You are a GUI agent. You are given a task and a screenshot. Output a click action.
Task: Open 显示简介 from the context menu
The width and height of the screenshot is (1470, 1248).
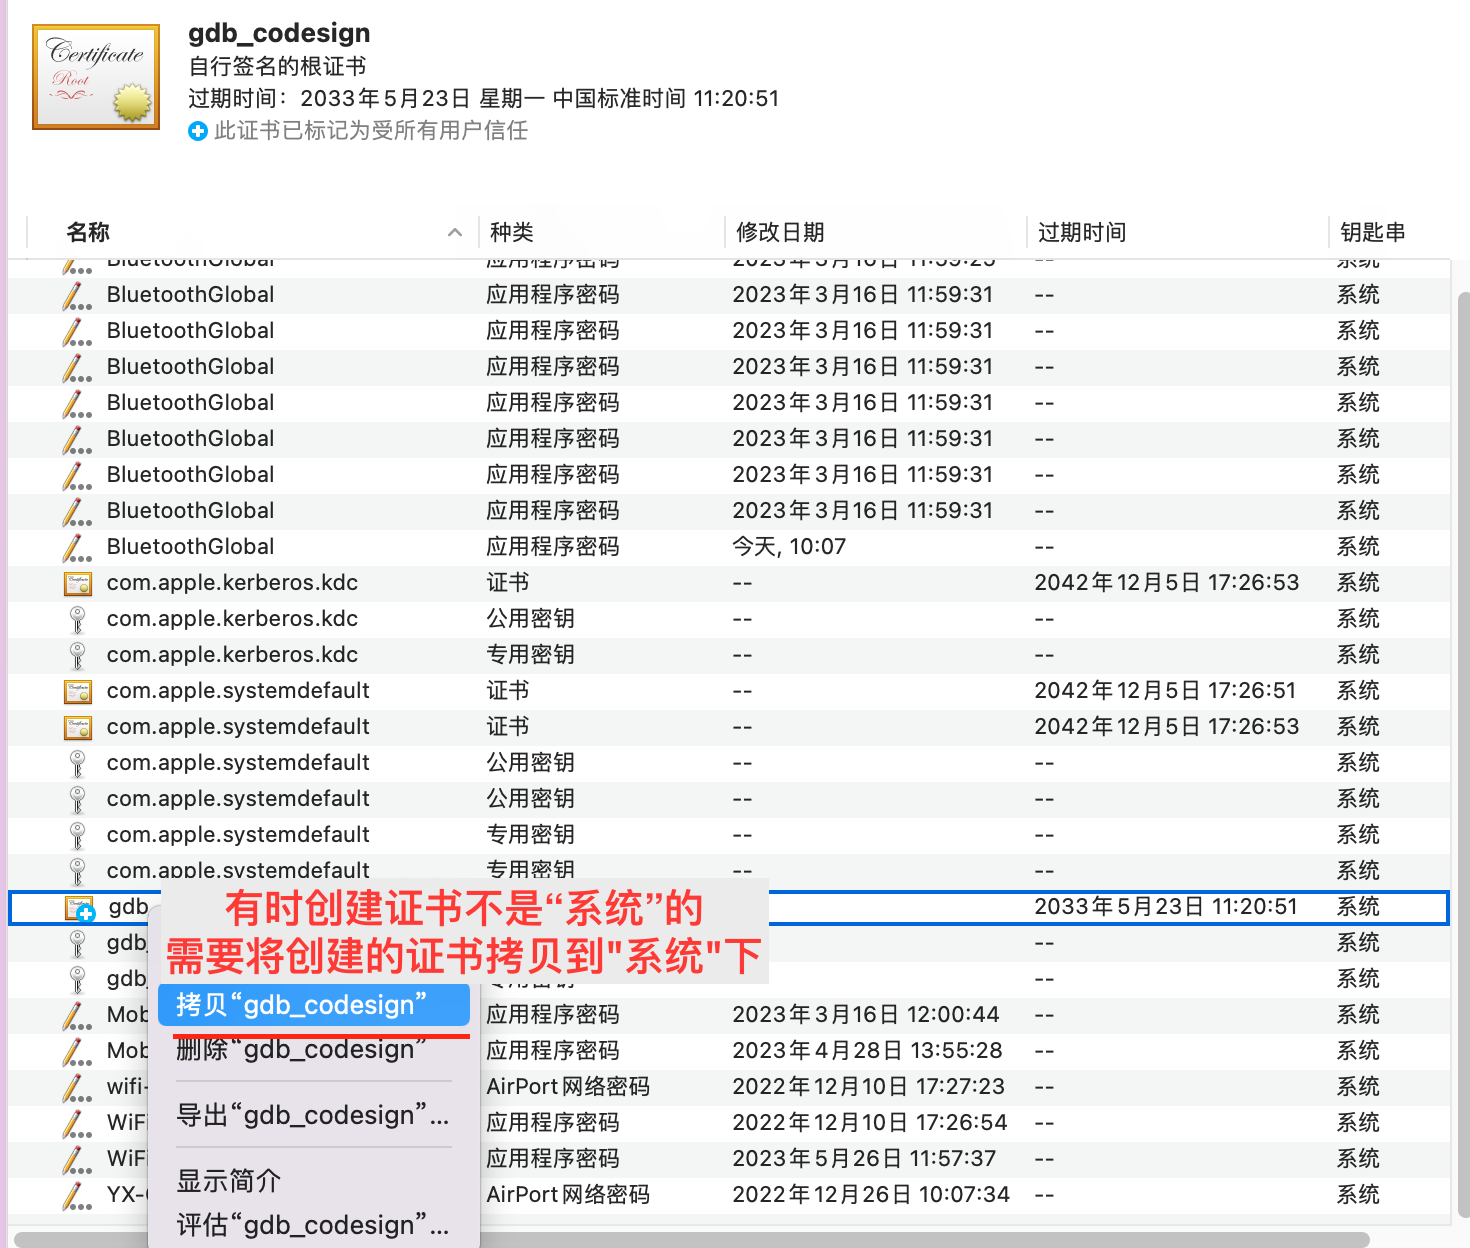pyautogui.click(x=229, y=1181)
